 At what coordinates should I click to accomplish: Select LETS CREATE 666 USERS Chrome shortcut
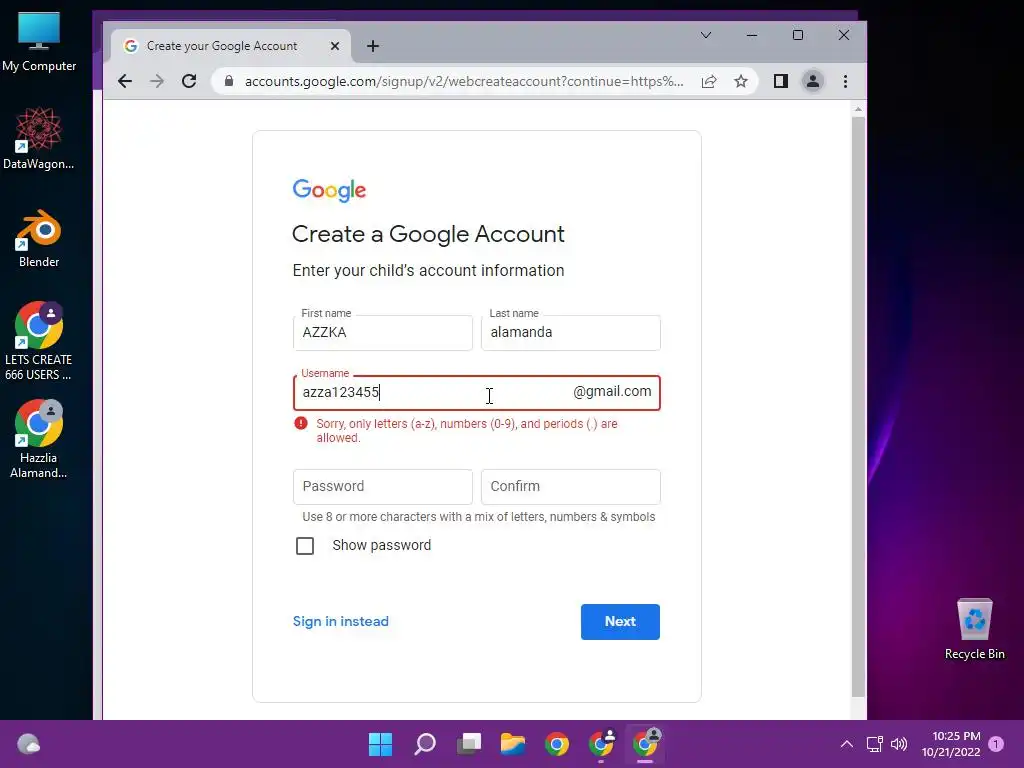tap(39, 341)
